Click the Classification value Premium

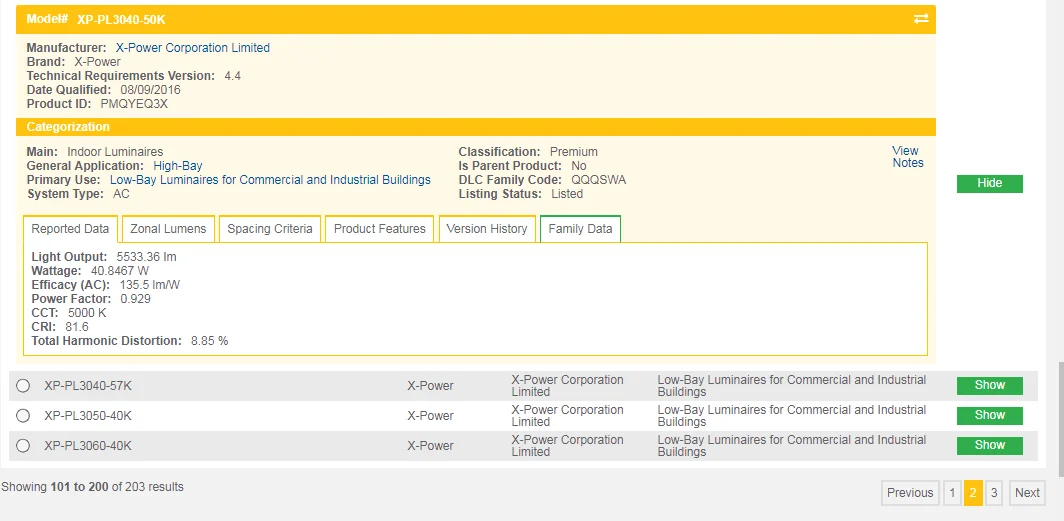click(573, 152)
